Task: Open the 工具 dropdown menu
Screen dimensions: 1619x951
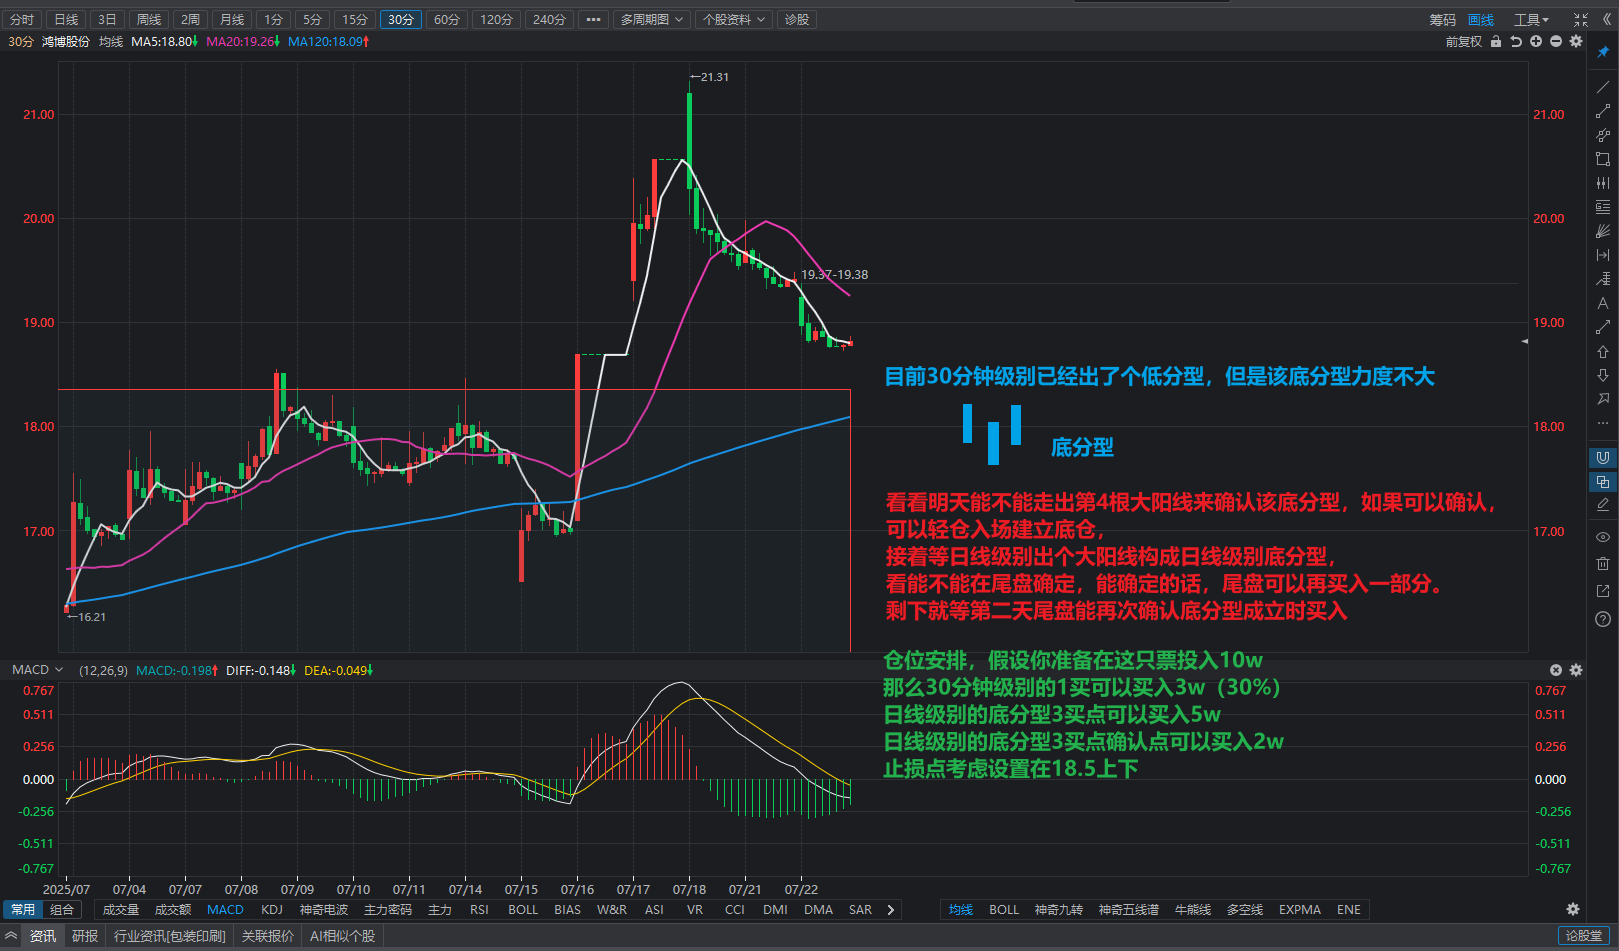Action: 1531,20
